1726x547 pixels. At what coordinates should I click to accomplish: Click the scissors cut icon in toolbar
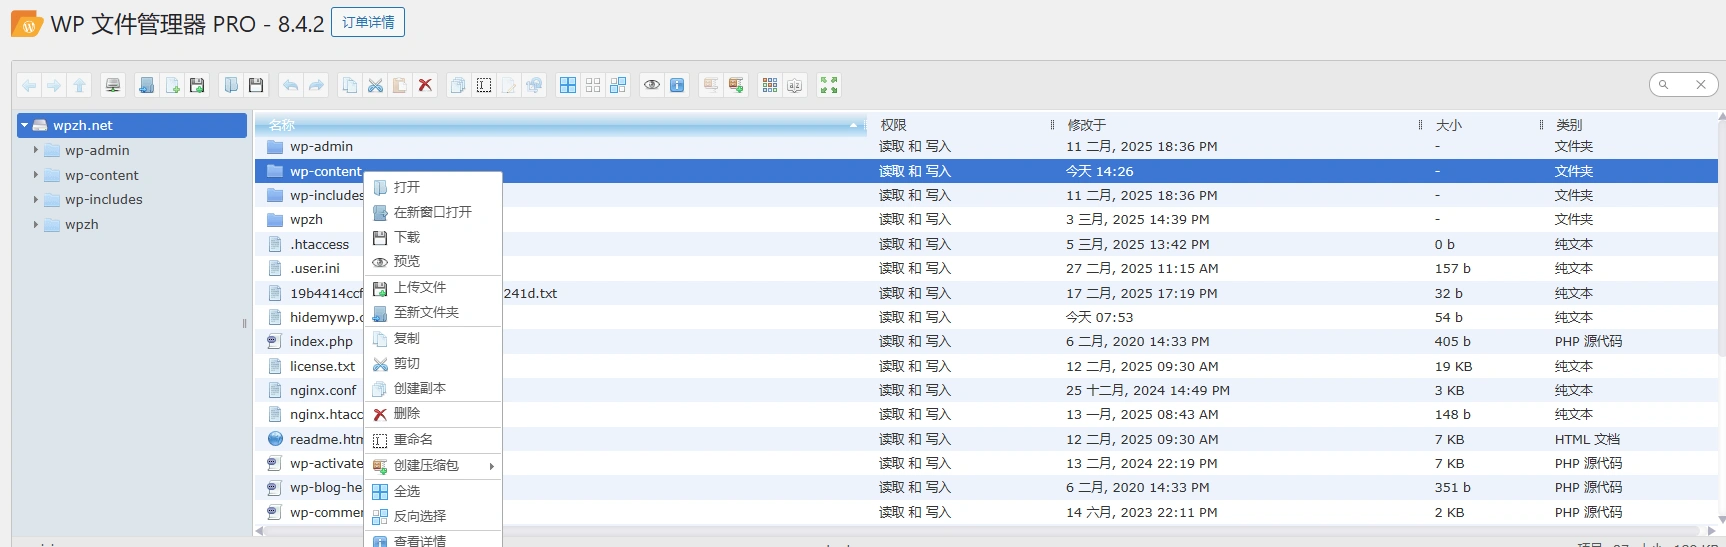click(x=375, y=85)
